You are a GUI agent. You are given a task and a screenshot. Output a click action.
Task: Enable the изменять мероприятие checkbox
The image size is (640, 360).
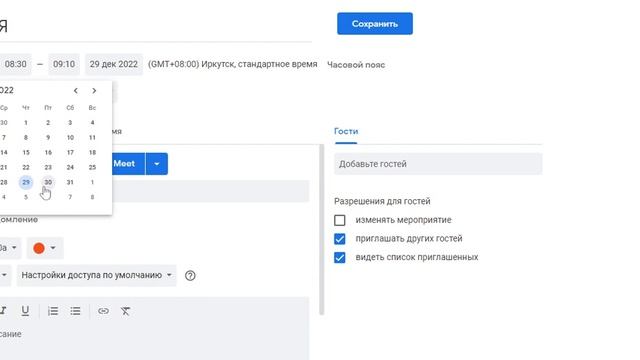click(340, 220)
